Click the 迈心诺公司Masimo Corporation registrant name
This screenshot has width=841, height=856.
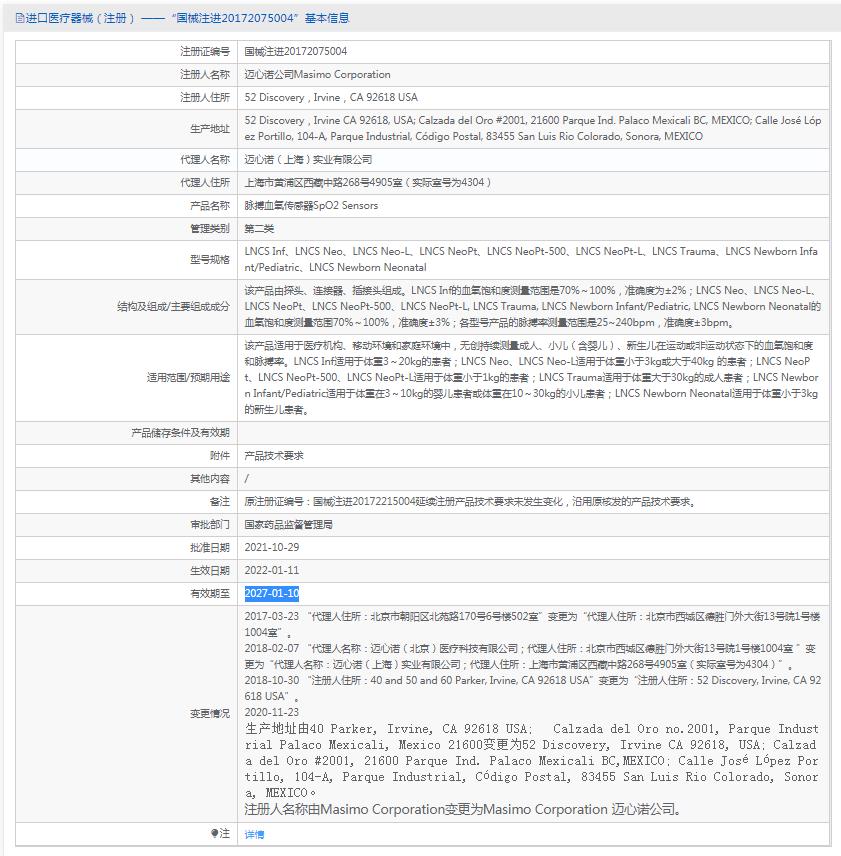point(318,74)
